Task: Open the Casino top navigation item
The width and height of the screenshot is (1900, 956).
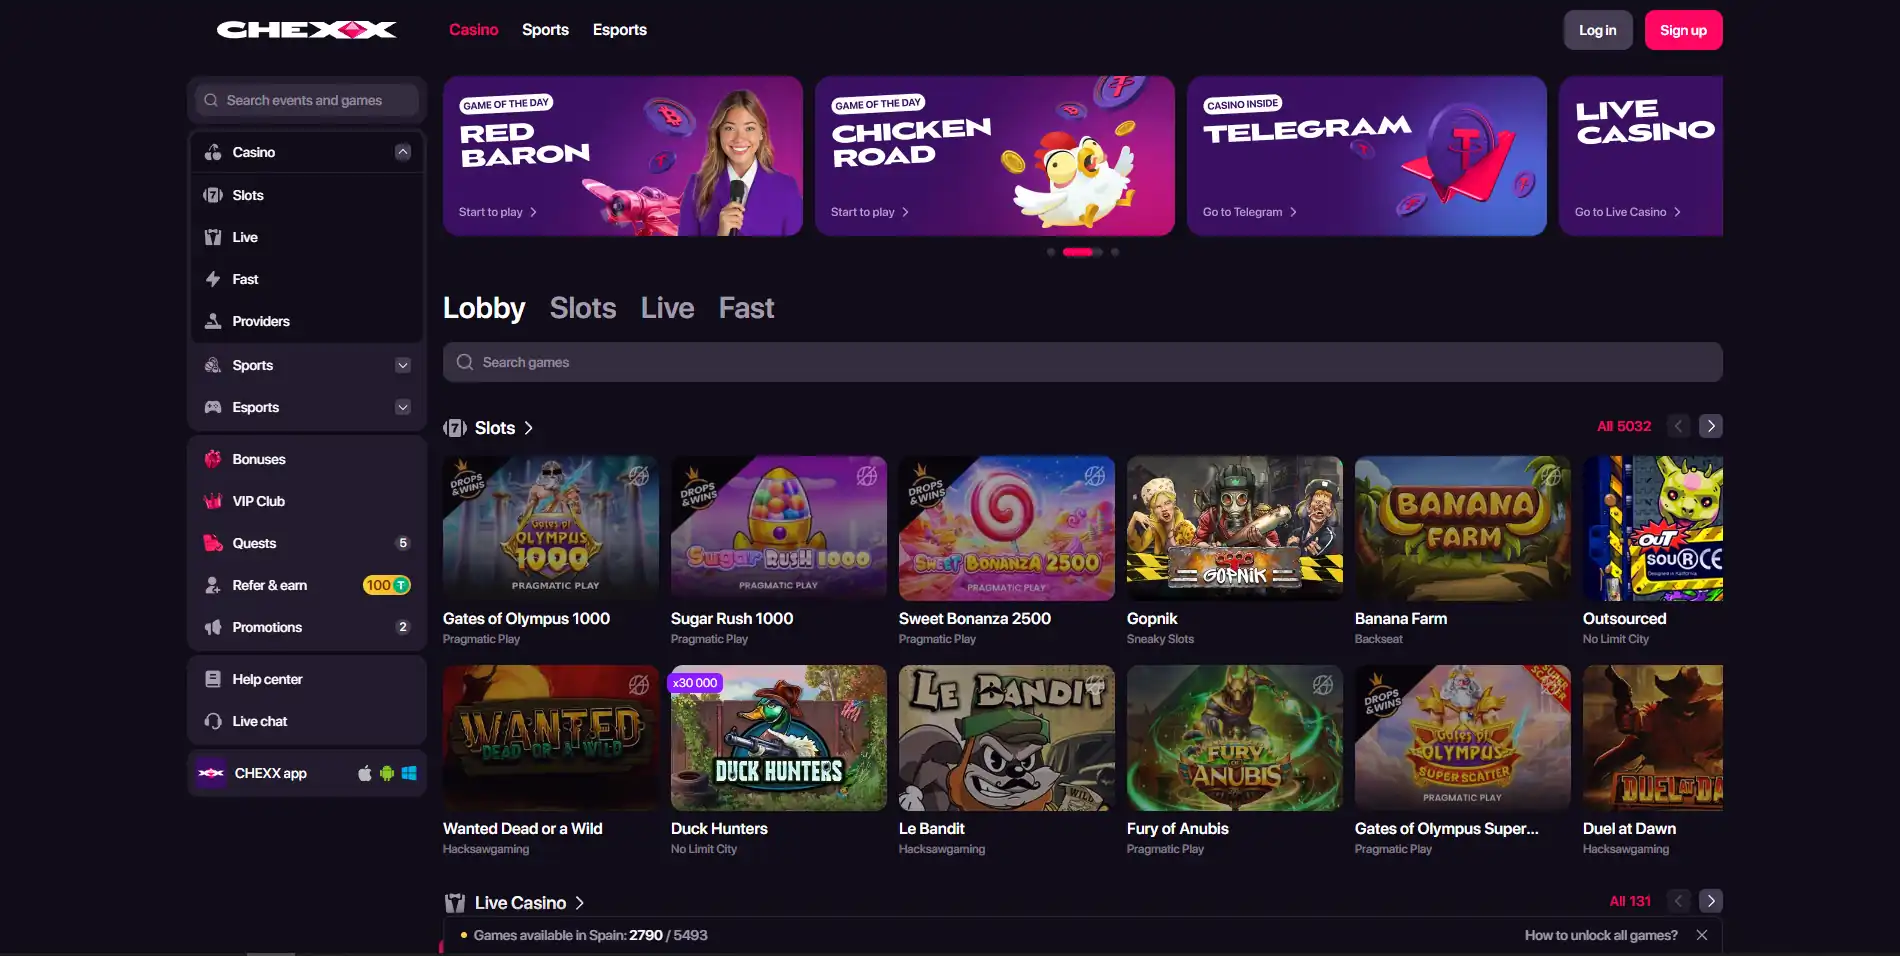Action: pyautogui.click(x=473, y=30)
